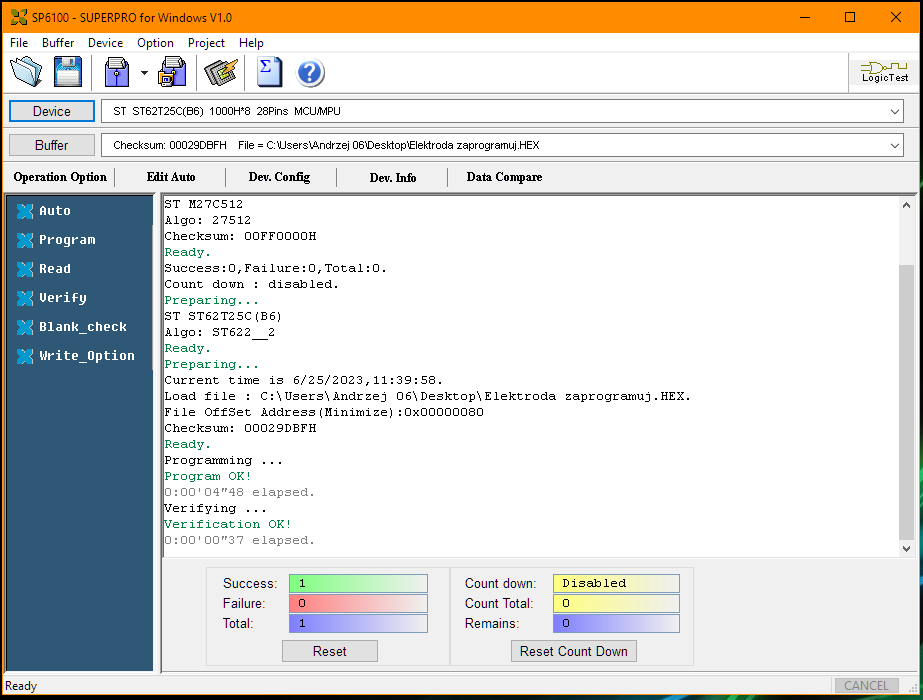Click the red Failure count field
Viewport: 923px width, 700px height.
pyautogui.click(x=358, y=603)
